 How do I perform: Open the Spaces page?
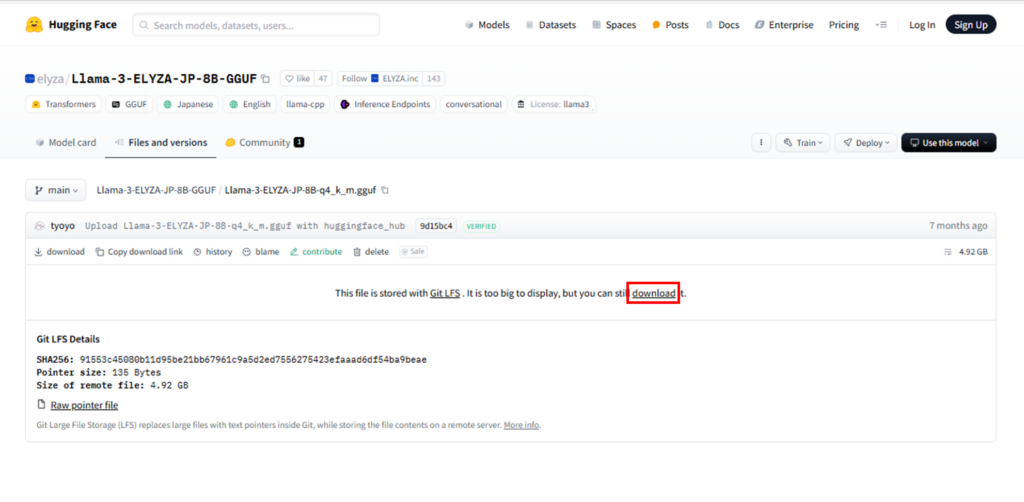pos(614,25)
